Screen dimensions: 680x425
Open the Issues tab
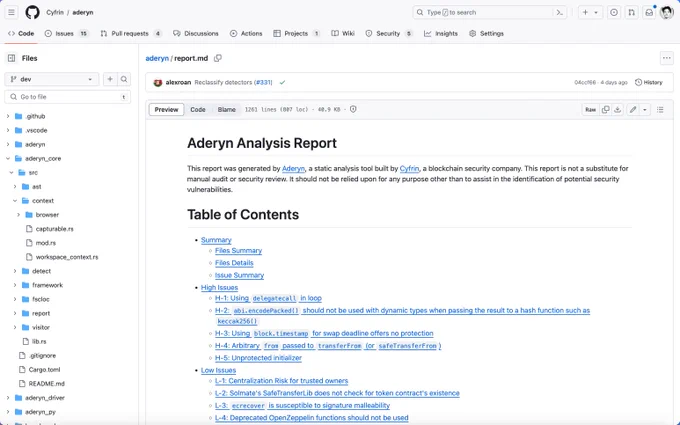point(67,33)
